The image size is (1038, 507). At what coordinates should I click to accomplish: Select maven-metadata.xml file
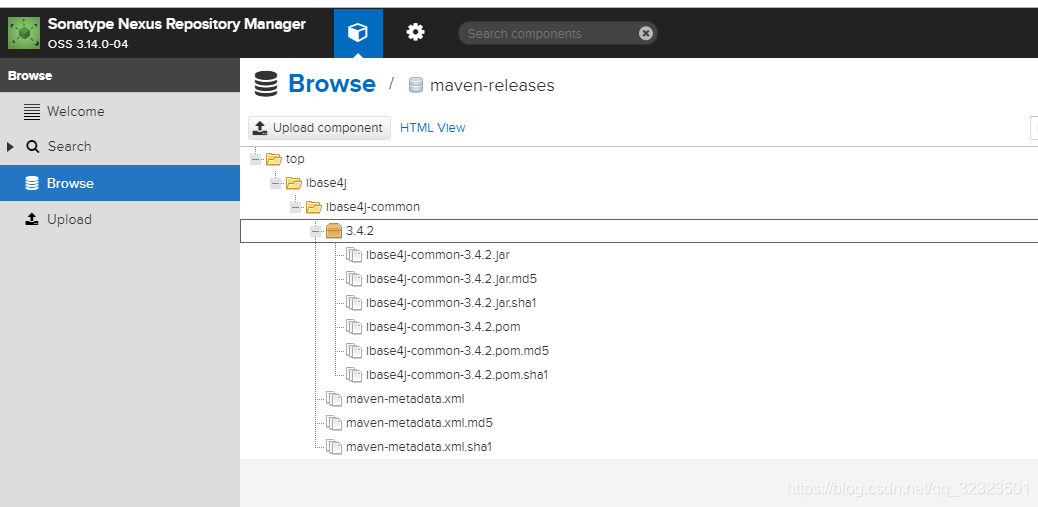[405, 399]
